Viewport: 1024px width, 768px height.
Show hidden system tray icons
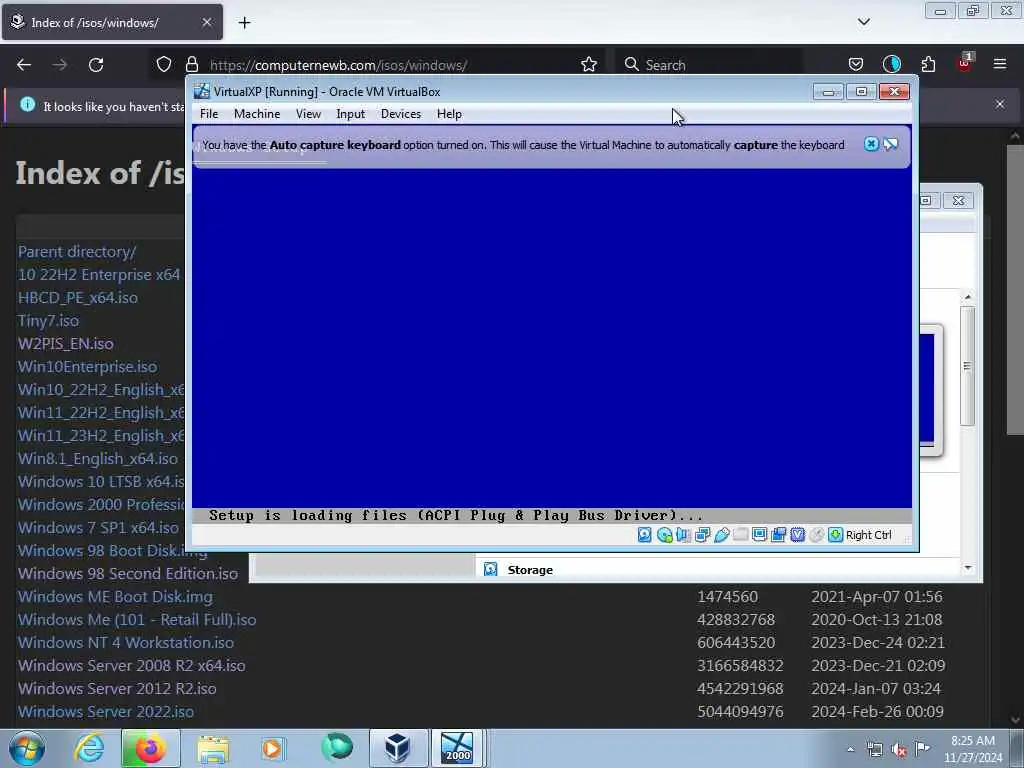click(850, 750)
